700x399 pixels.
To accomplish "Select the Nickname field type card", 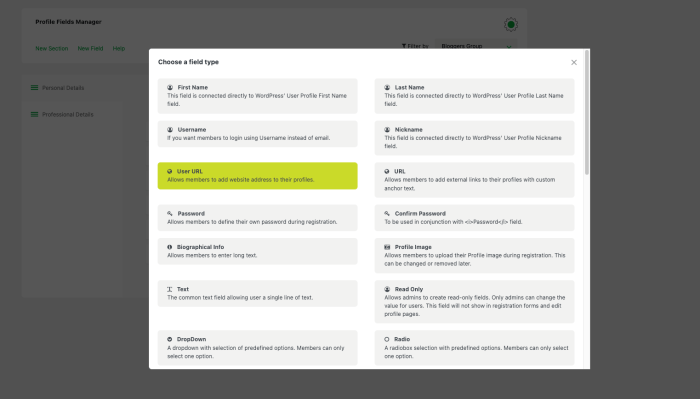I will [x=474, y=137].
